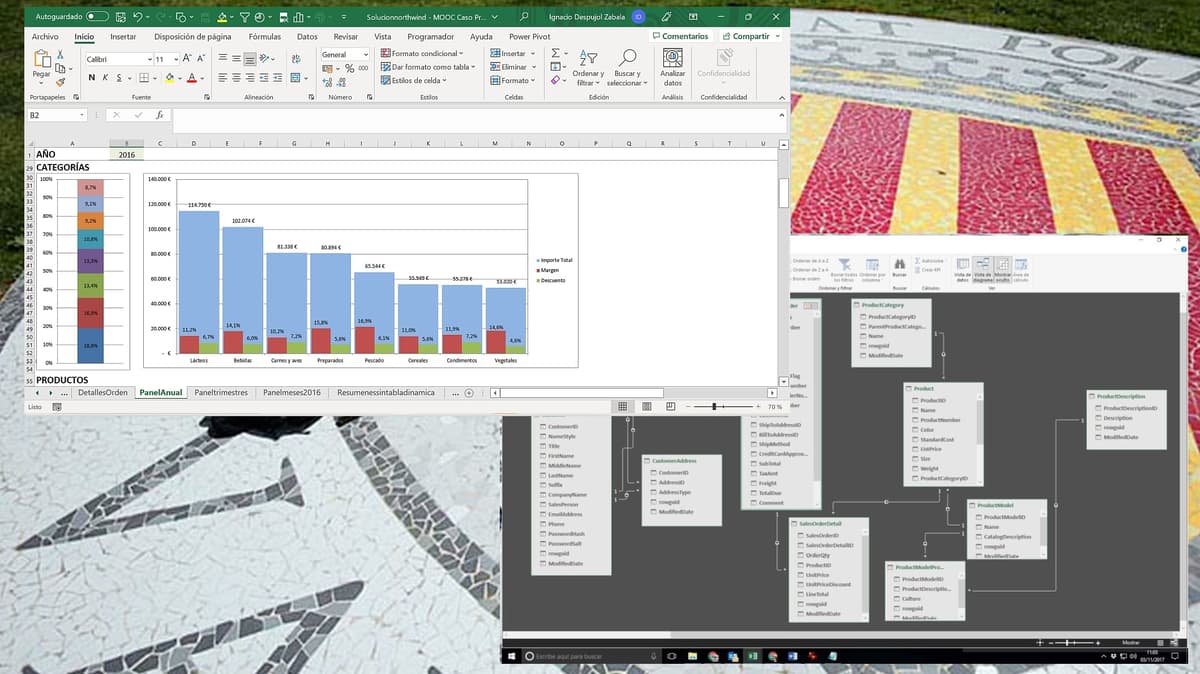Screen dimensions: 1200x674
Task: Click Área de cálculo in Power Pivot
Action: [x=1020, y=270]
